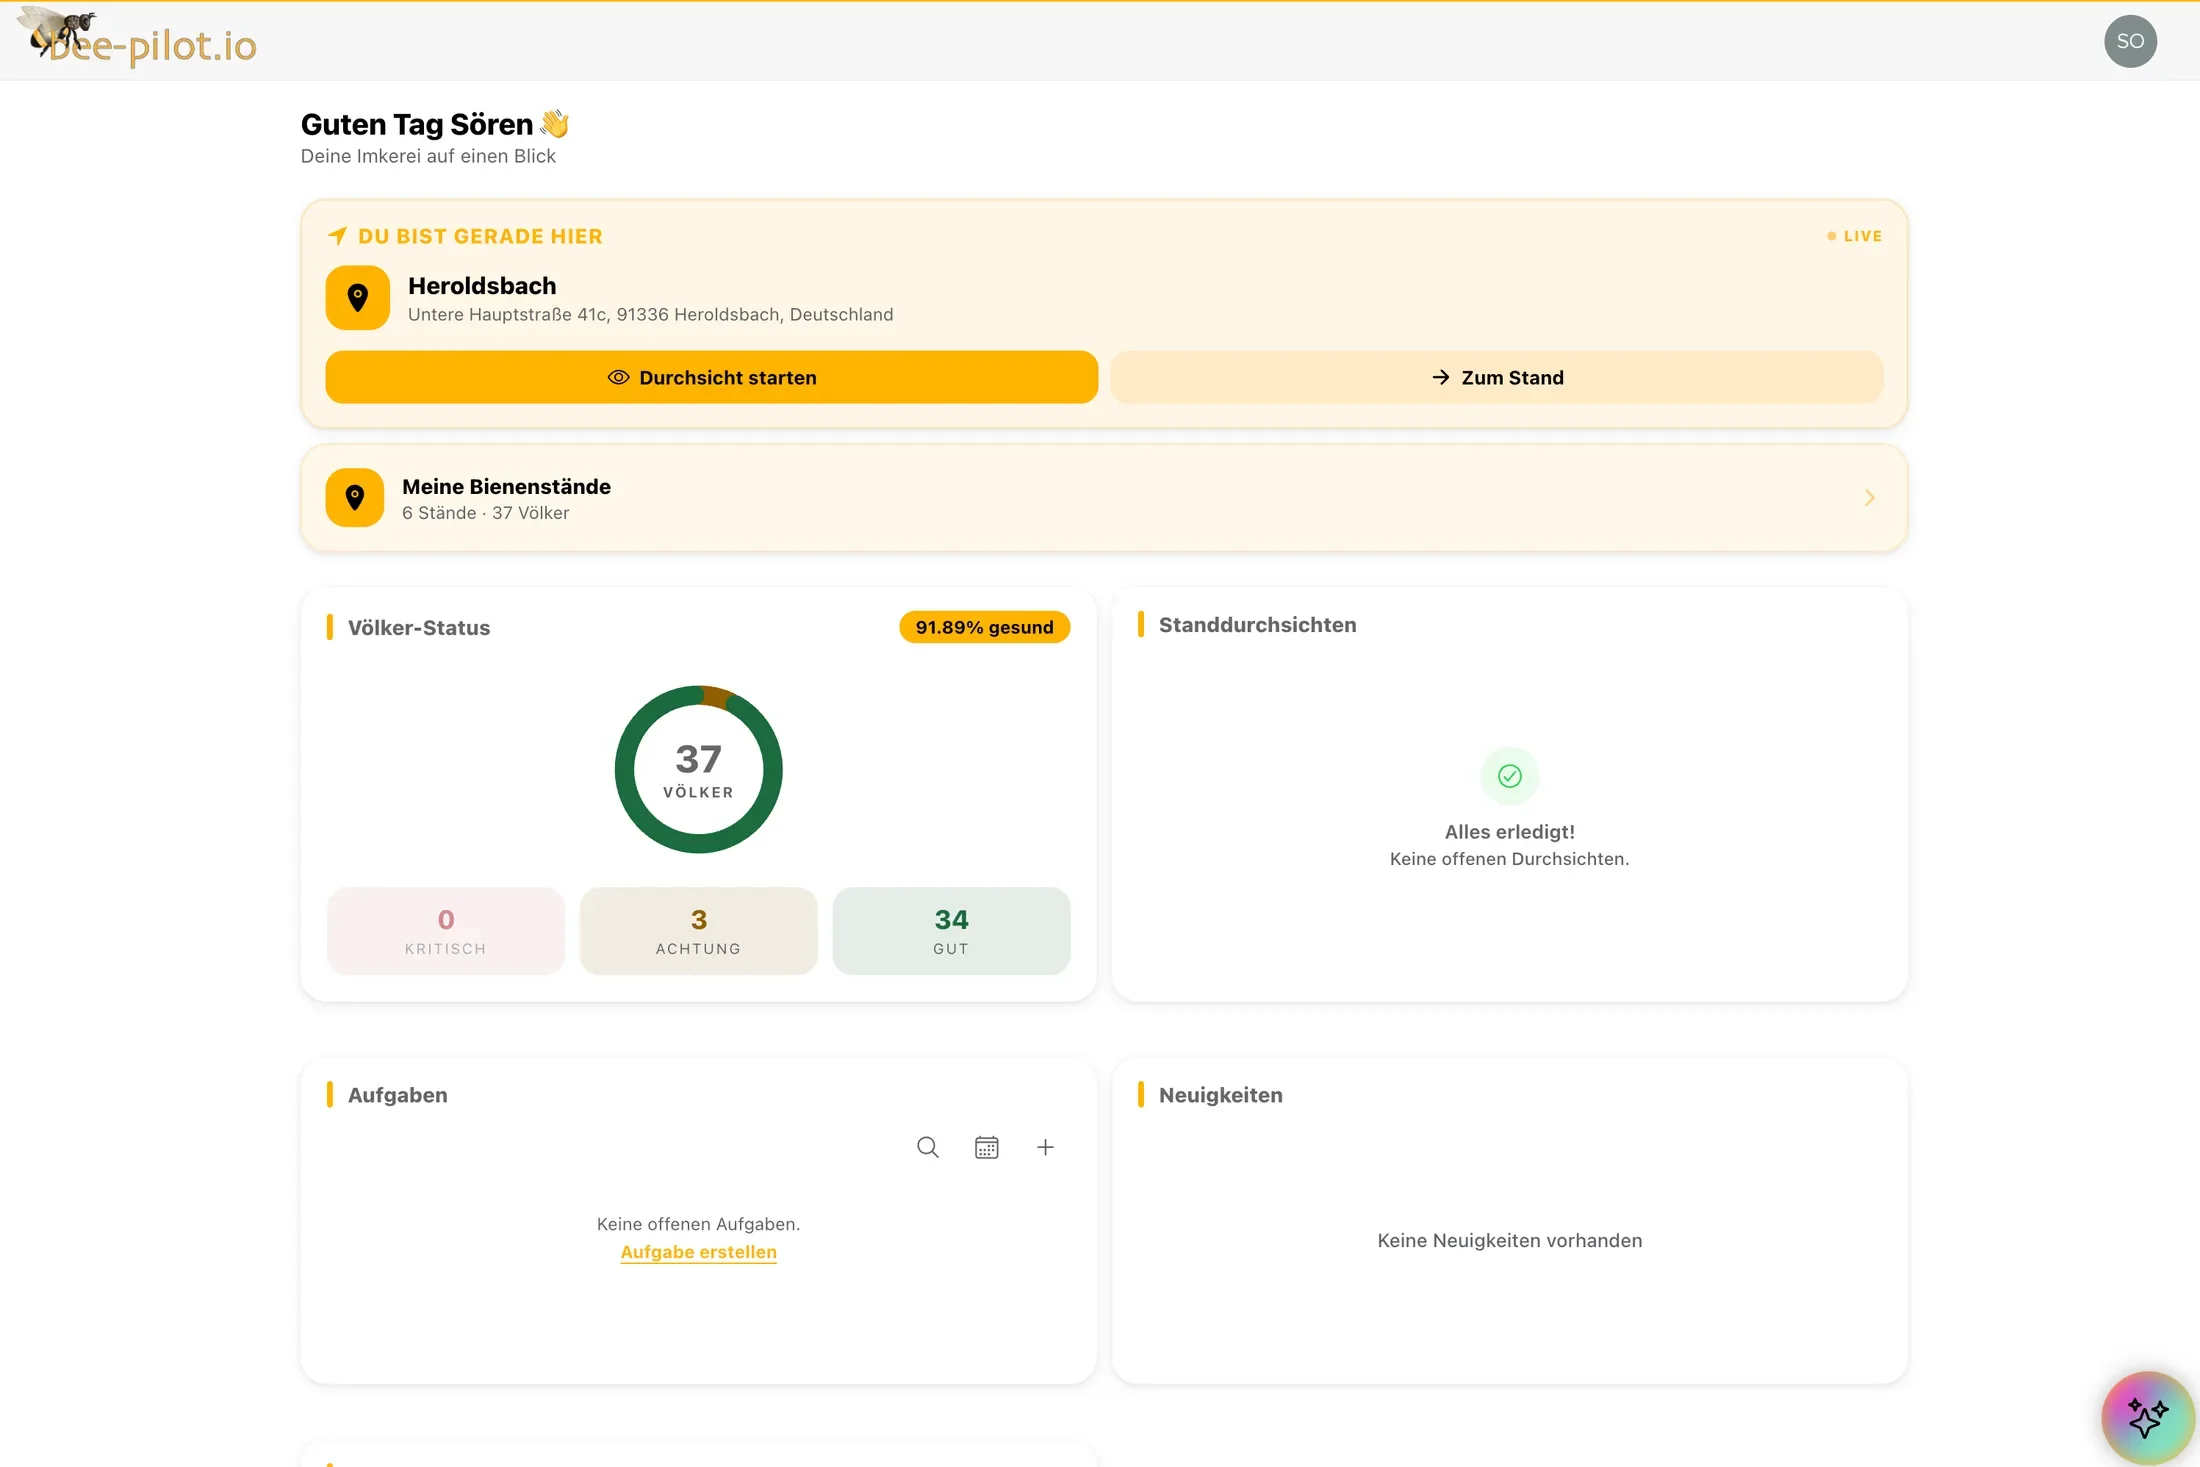
Task: Select the 0 Kritisch status tile
Action: (446, 931)
